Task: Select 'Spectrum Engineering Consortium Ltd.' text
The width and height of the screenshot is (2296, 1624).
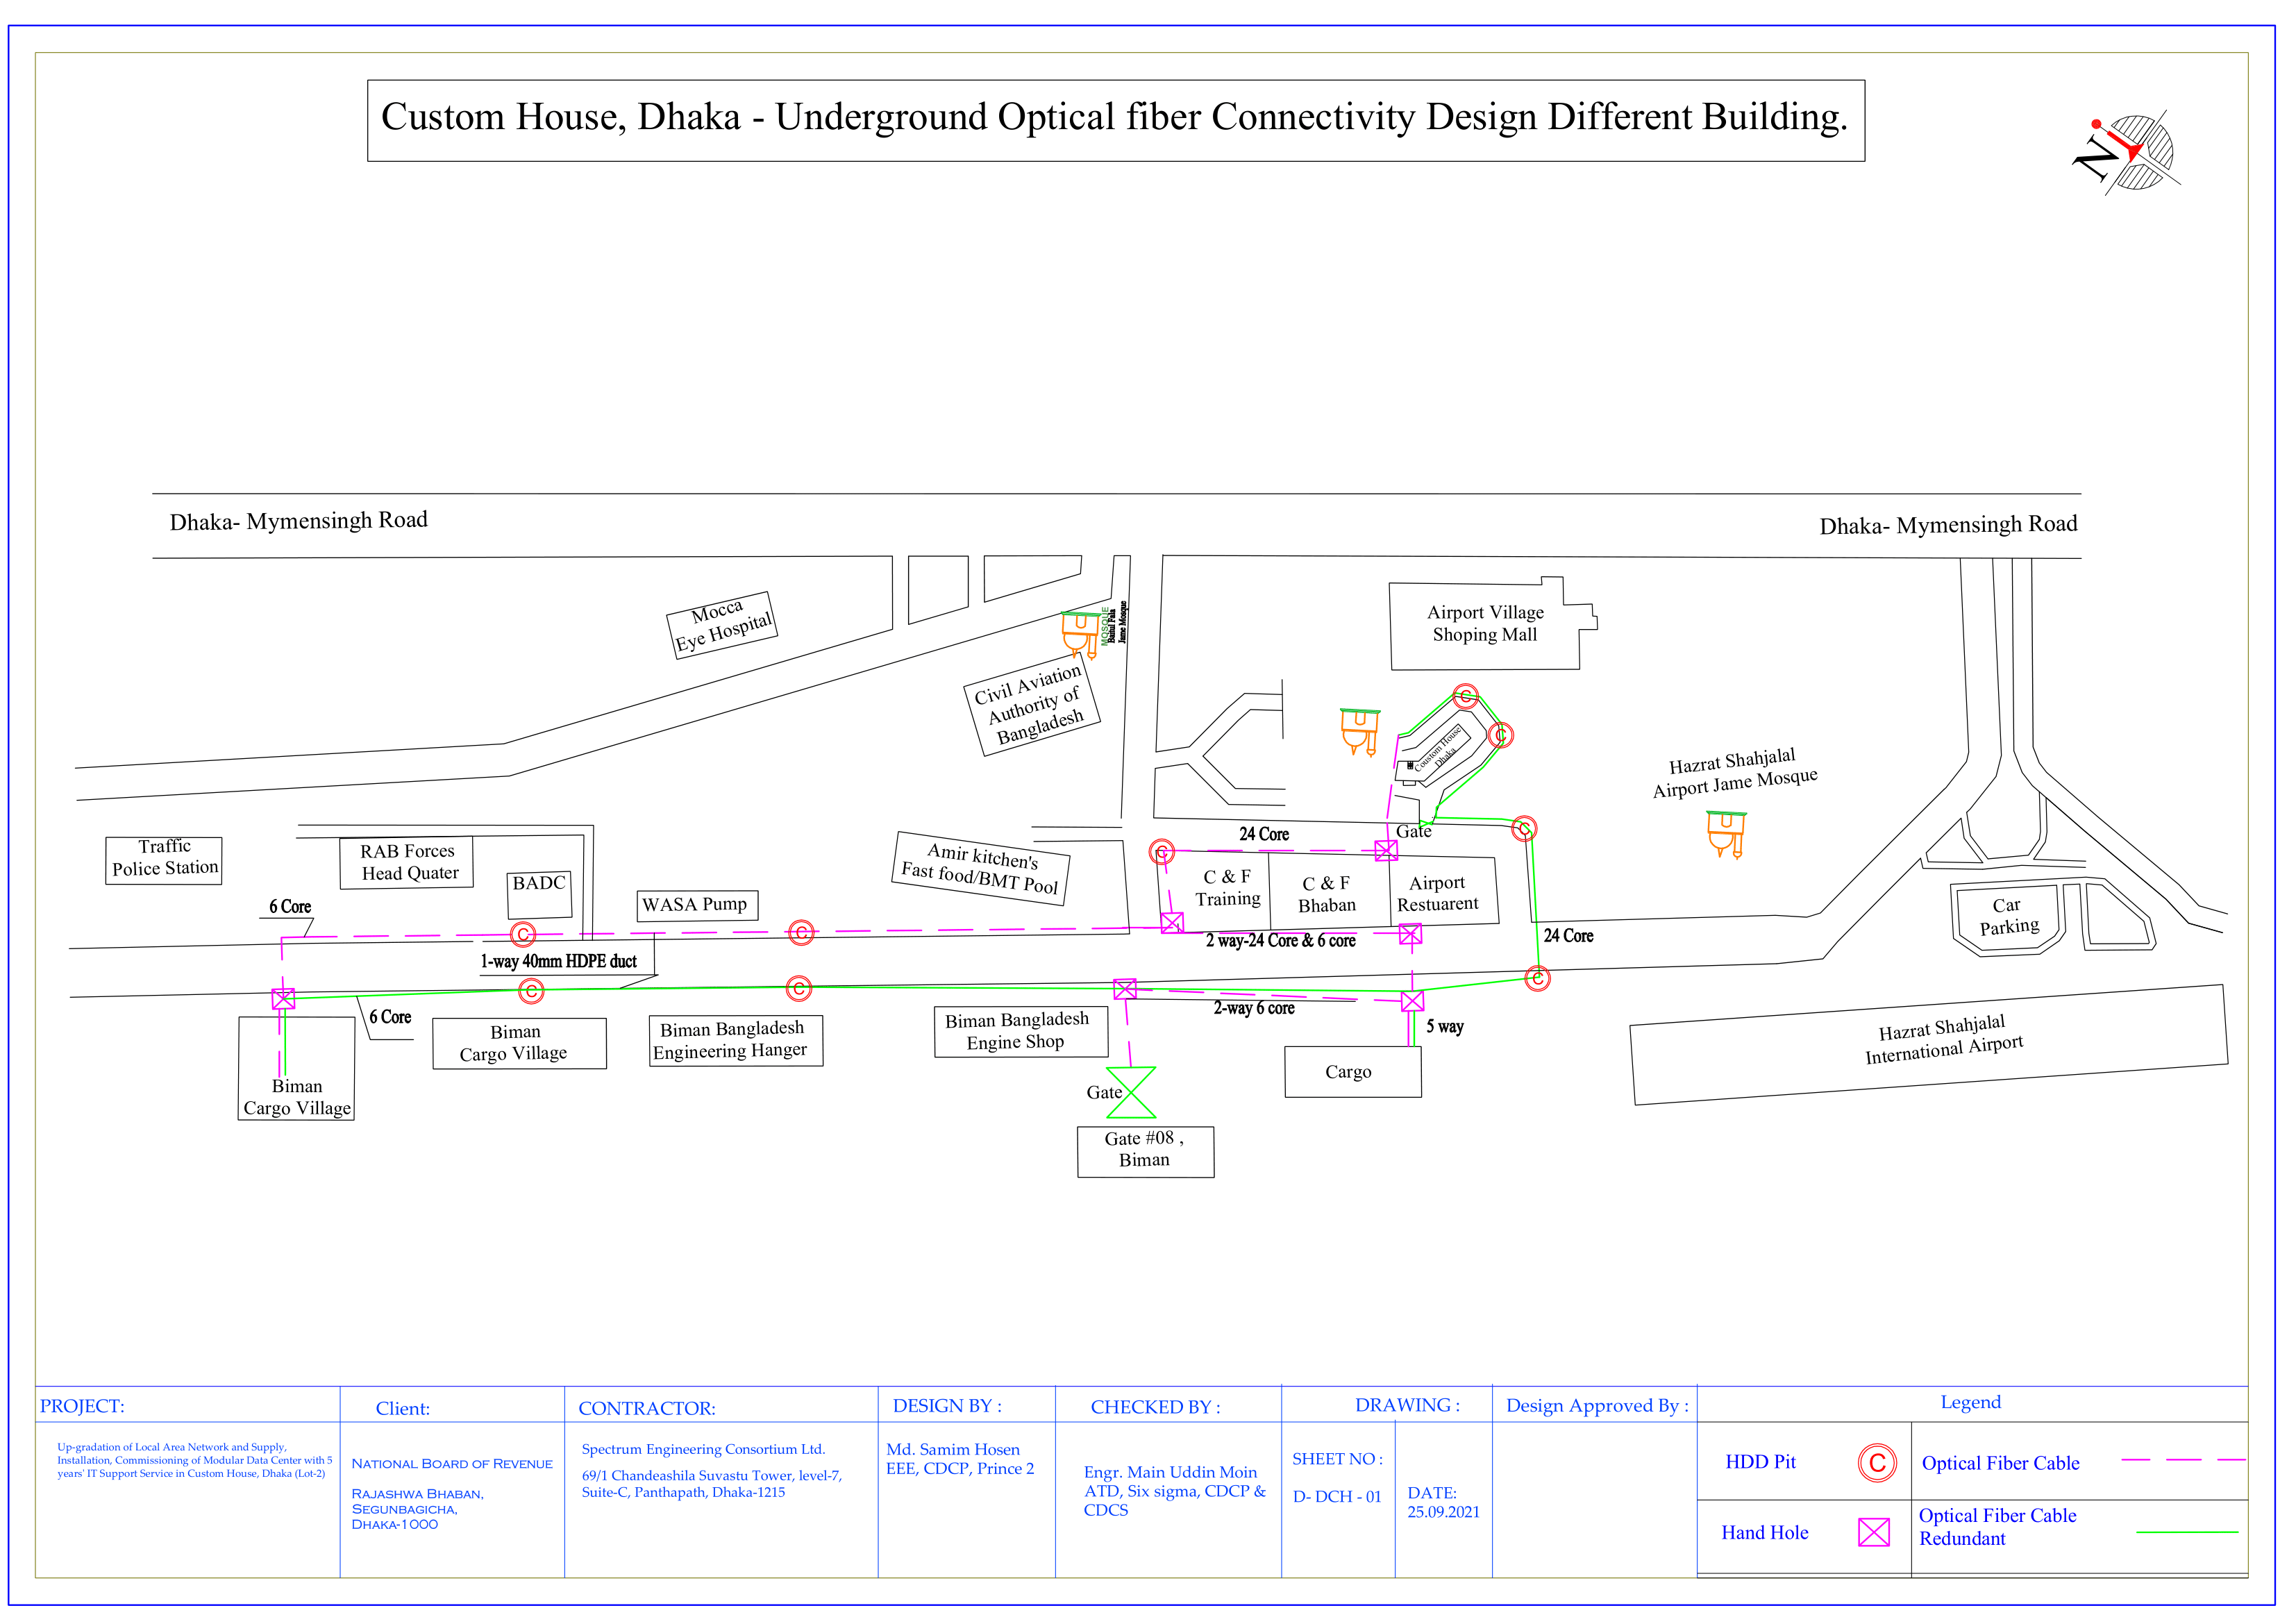Action: click(x=703, y=1449)
